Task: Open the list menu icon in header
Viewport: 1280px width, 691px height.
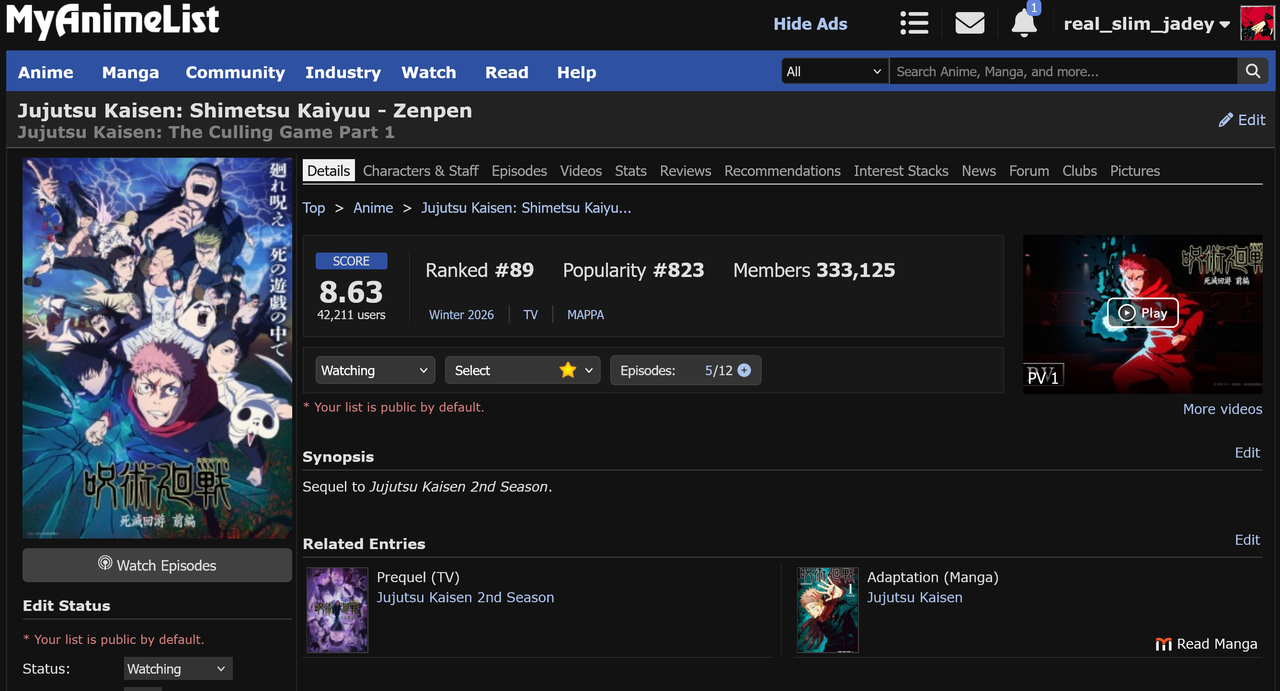Action: point(914,23)
